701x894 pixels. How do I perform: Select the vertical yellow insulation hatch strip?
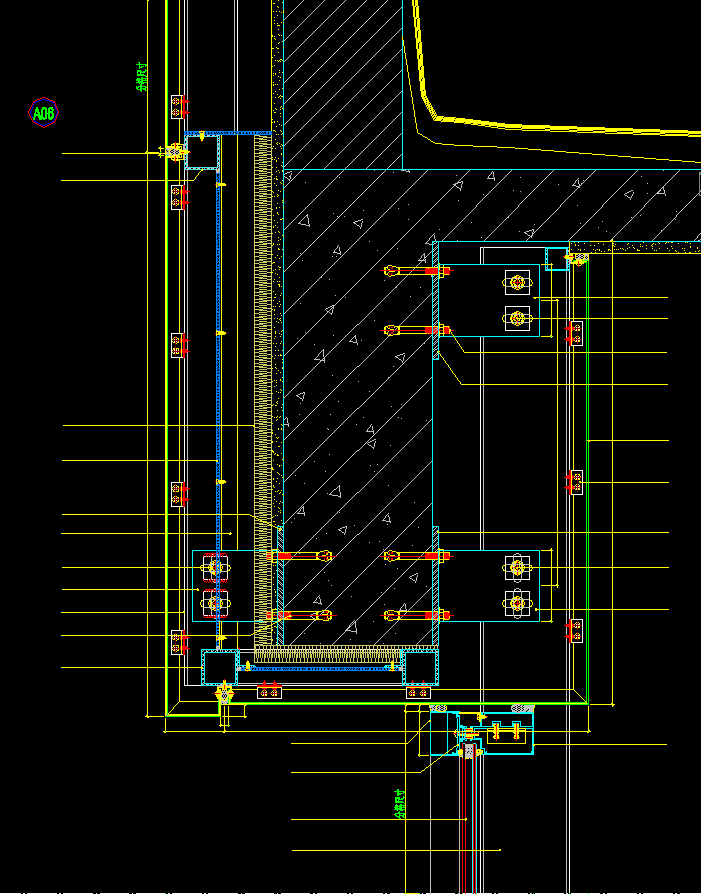pyautogui.click(x=262, y=391)
